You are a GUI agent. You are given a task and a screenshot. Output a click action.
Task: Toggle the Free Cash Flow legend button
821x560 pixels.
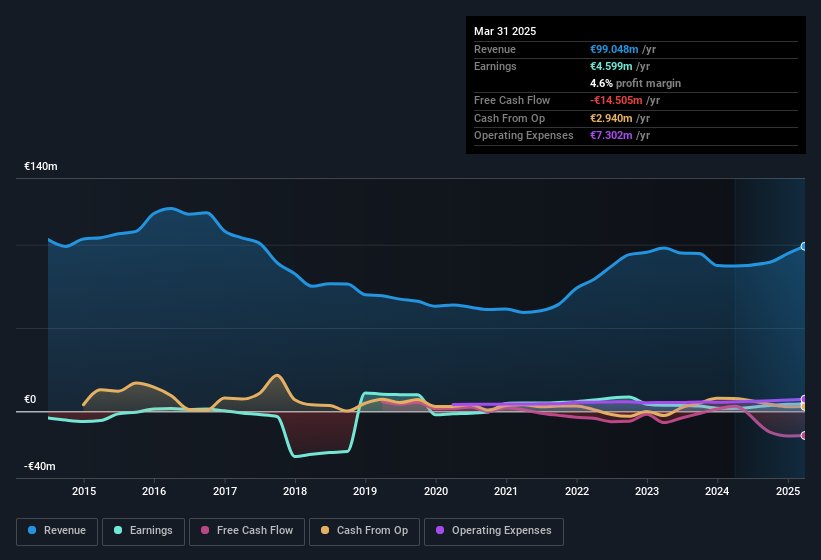pos(247,531)
